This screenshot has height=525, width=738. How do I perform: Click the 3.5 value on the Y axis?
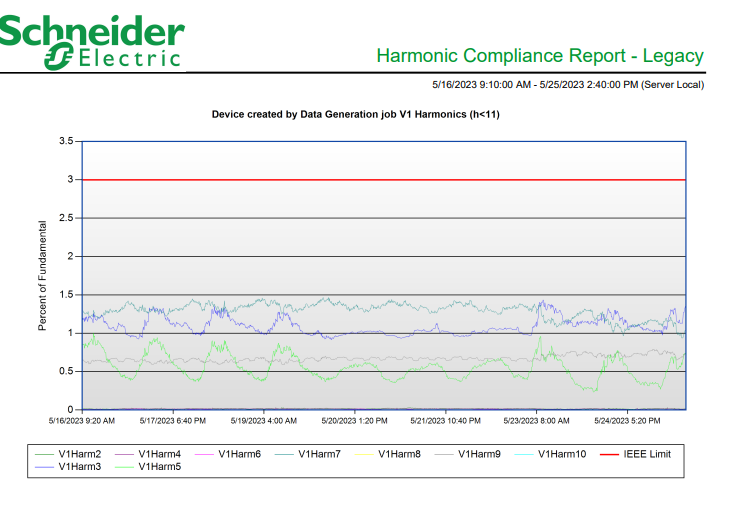click(x=66, y=141)
